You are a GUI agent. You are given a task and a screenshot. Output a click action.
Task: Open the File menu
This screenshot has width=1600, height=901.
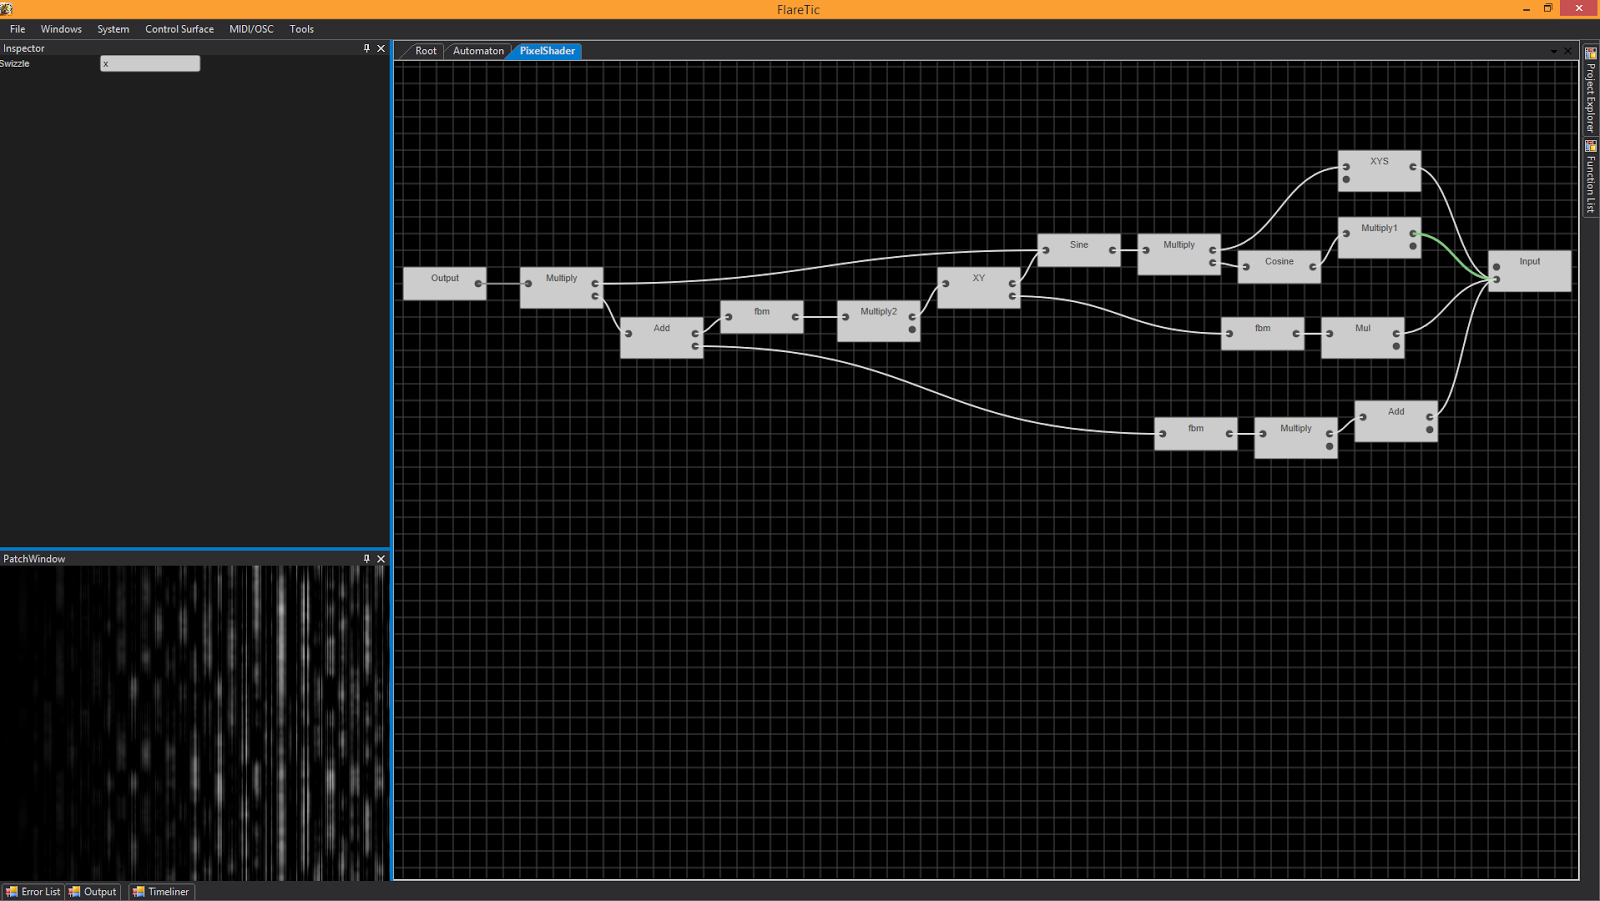pos(18,29)
